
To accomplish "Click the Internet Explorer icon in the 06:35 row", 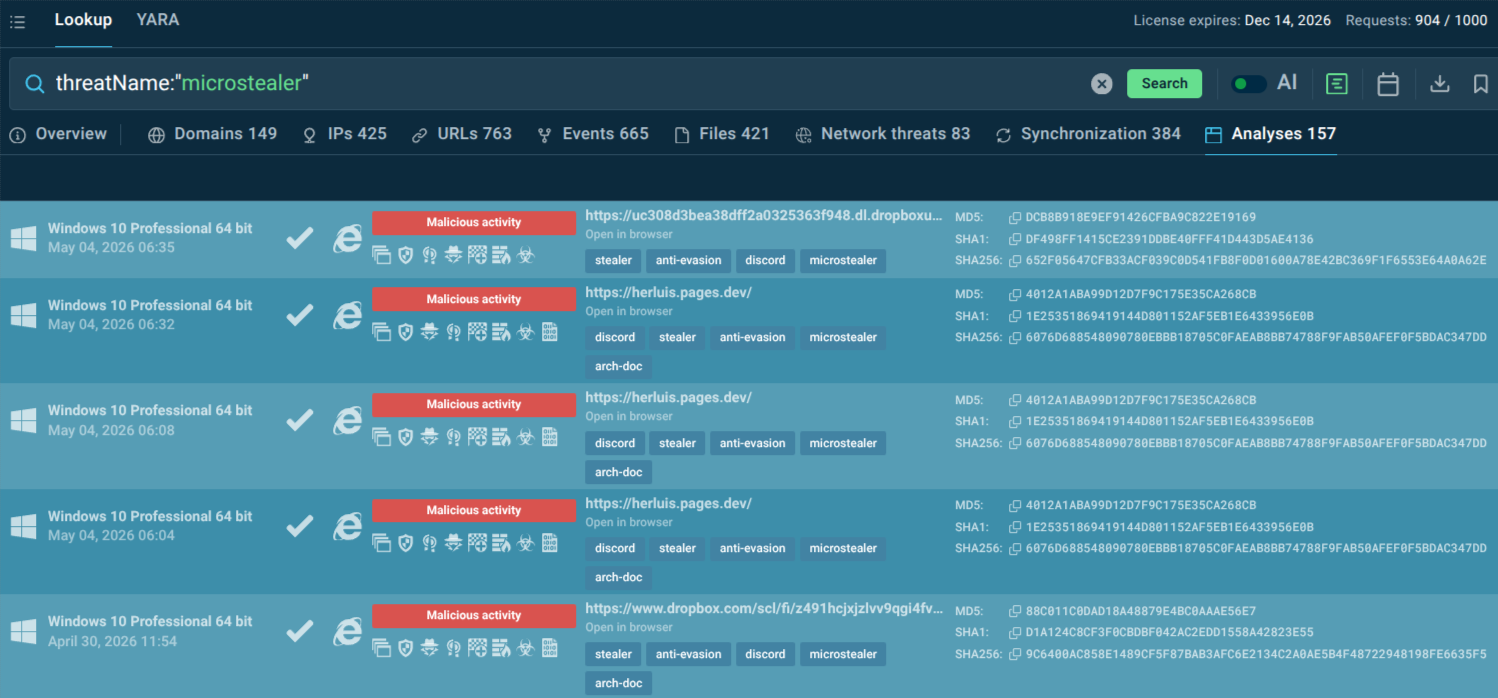I will (347, 238).
